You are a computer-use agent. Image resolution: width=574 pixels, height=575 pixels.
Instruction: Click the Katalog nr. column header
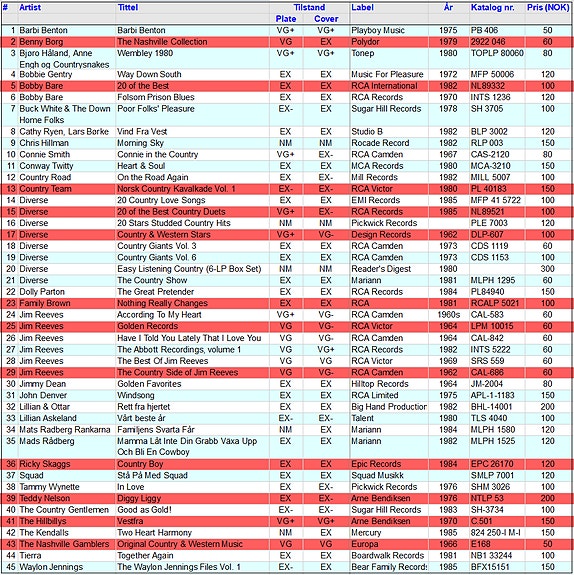(x=493, y=7)
